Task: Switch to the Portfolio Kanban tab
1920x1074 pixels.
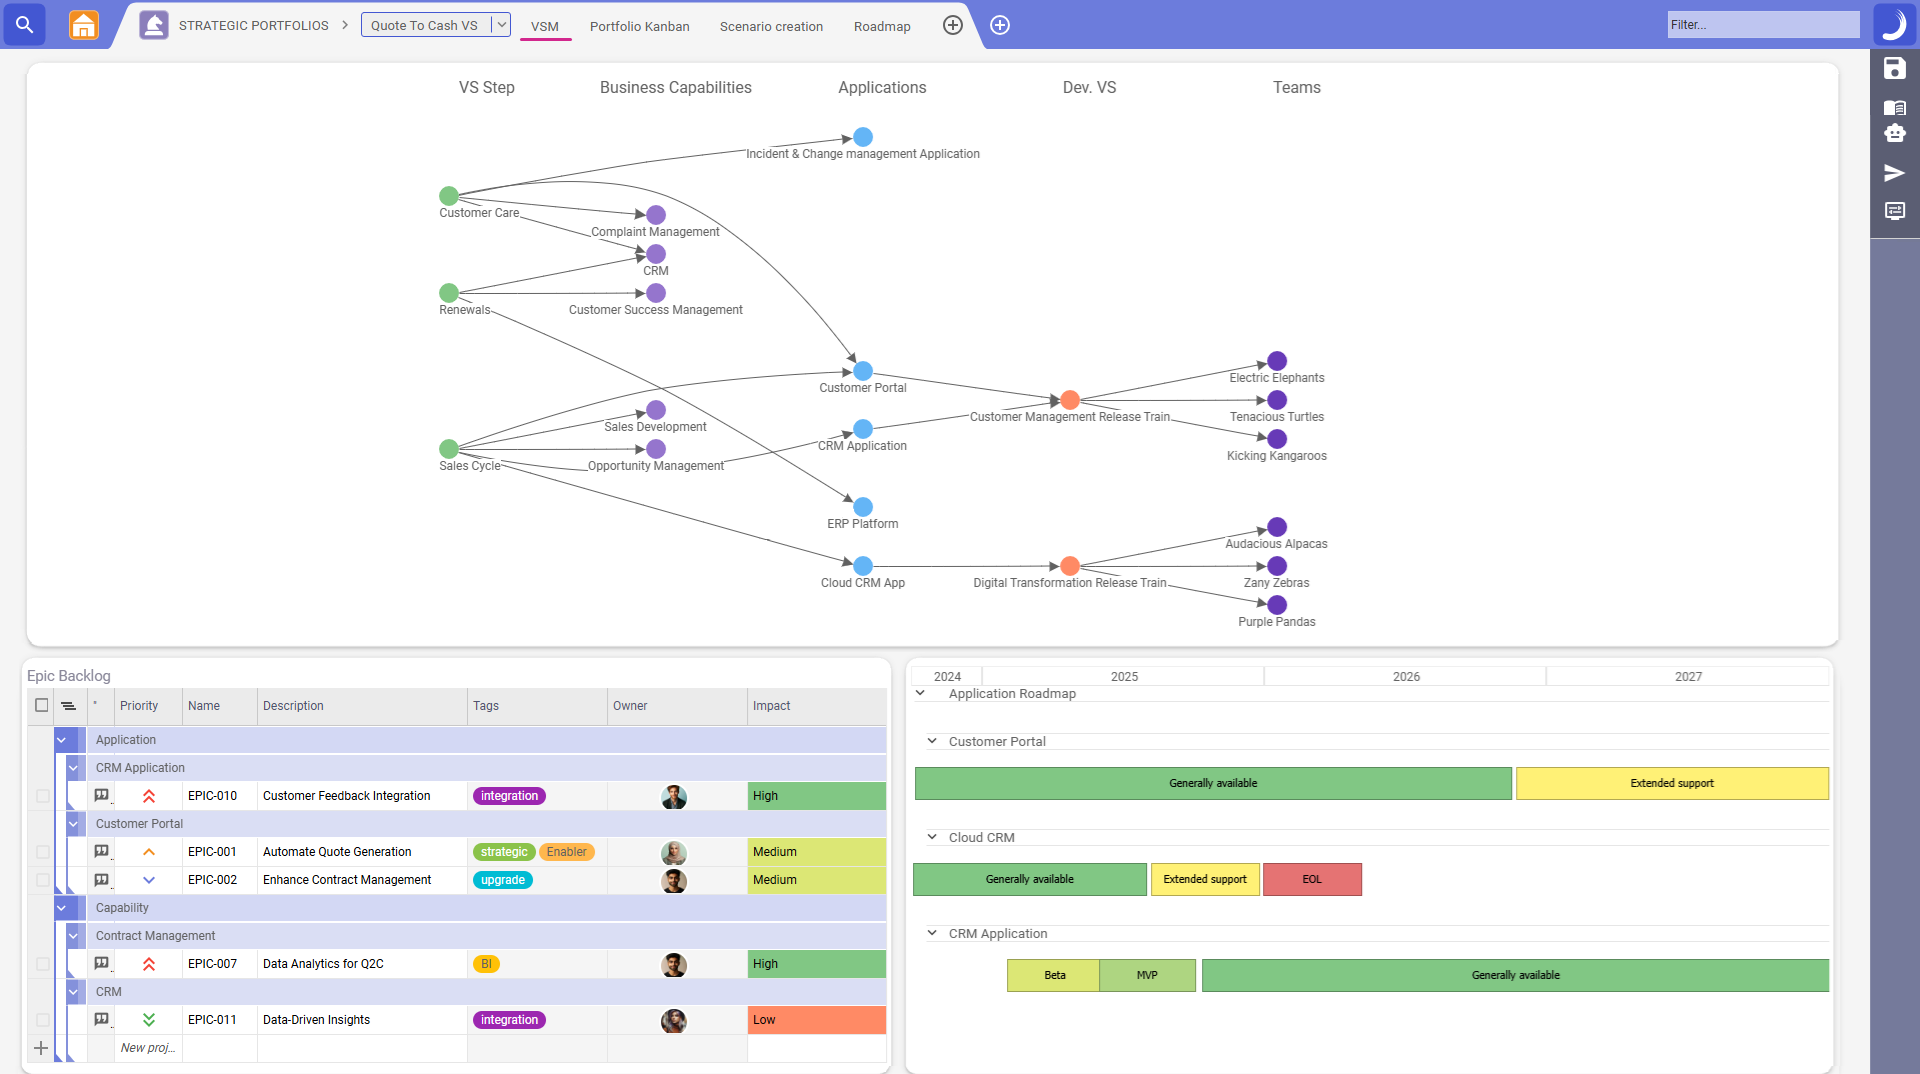Action: (639, 26)
